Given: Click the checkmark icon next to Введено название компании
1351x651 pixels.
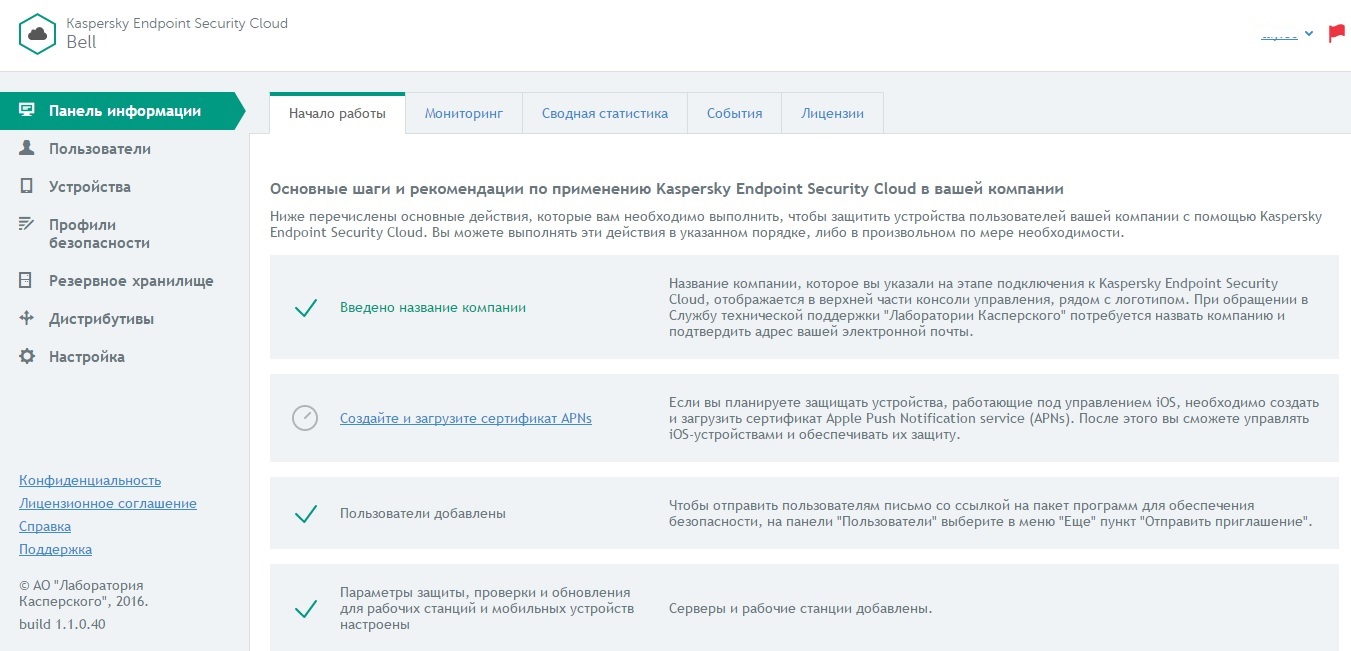Looking at the screenshot, I should [x=306, y=308].
